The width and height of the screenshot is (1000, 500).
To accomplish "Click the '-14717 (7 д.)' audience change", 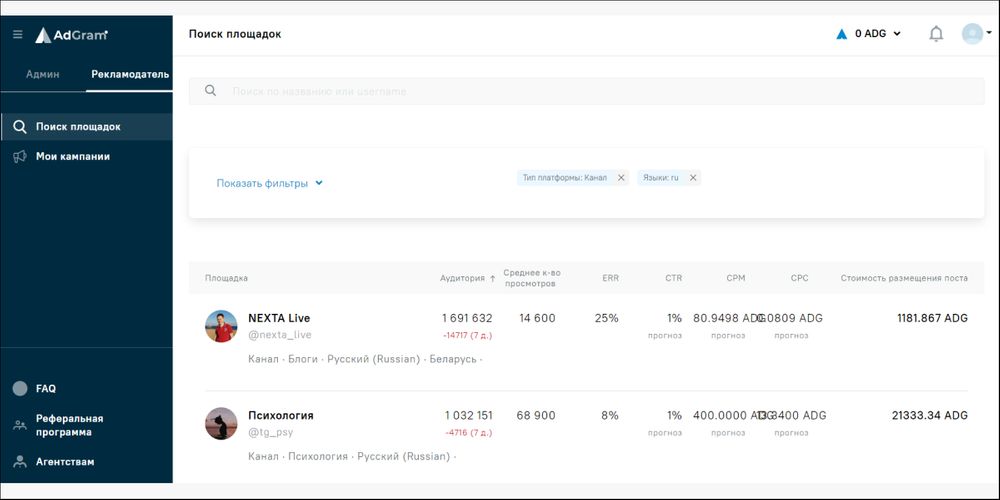I will pos(467,335).
